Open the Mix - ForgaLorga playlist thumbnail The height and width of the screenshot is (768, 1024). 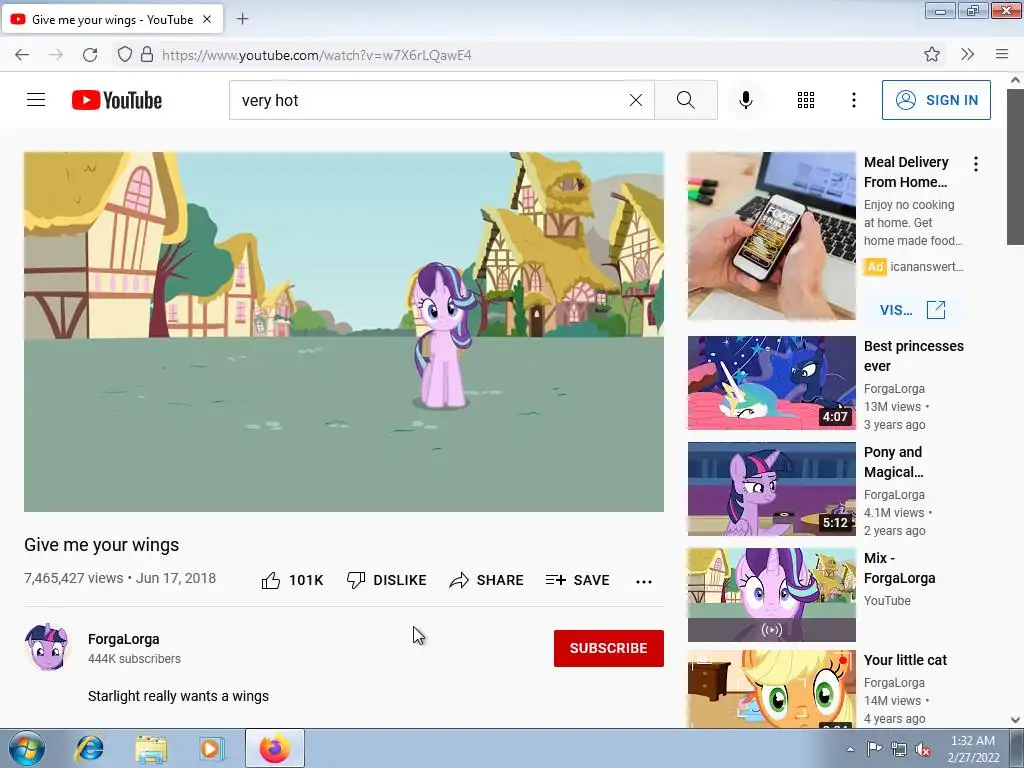771,594
